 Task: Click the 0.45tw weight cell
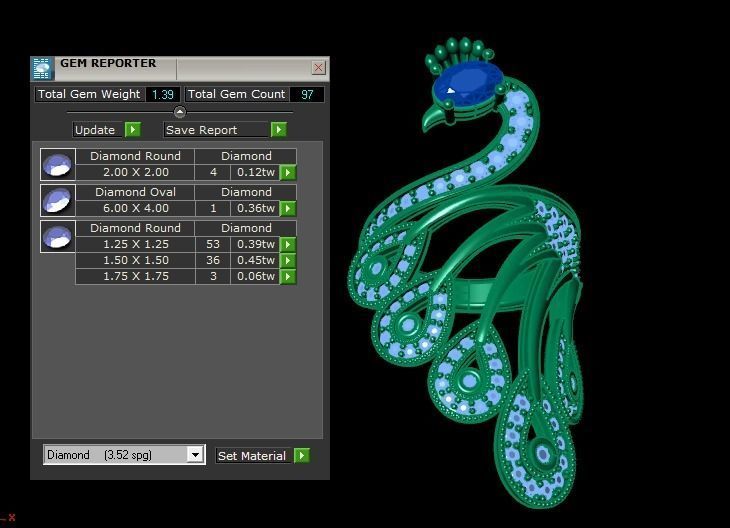tap(256, 260)
